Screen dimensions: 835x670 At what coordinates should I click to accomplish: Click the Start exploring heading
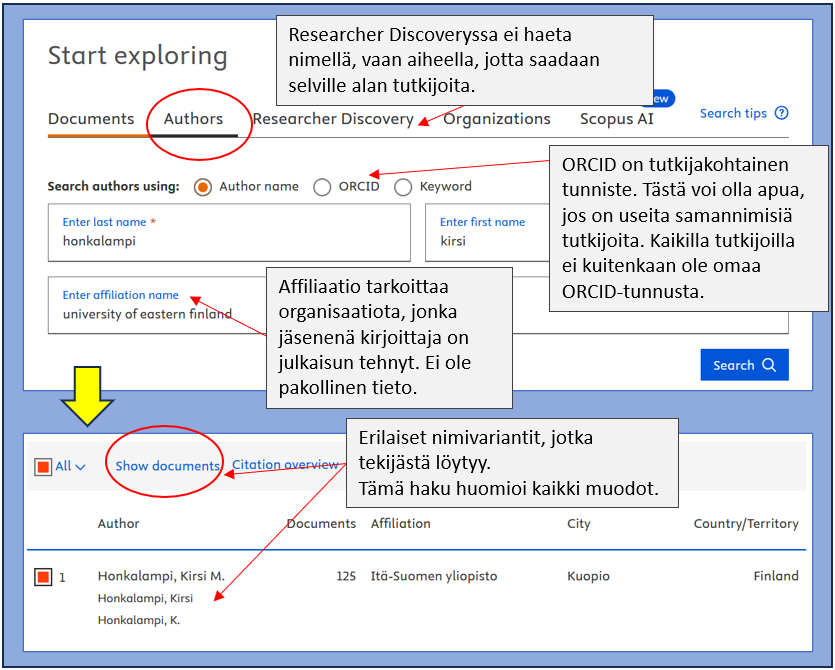[x=137, y=56]
